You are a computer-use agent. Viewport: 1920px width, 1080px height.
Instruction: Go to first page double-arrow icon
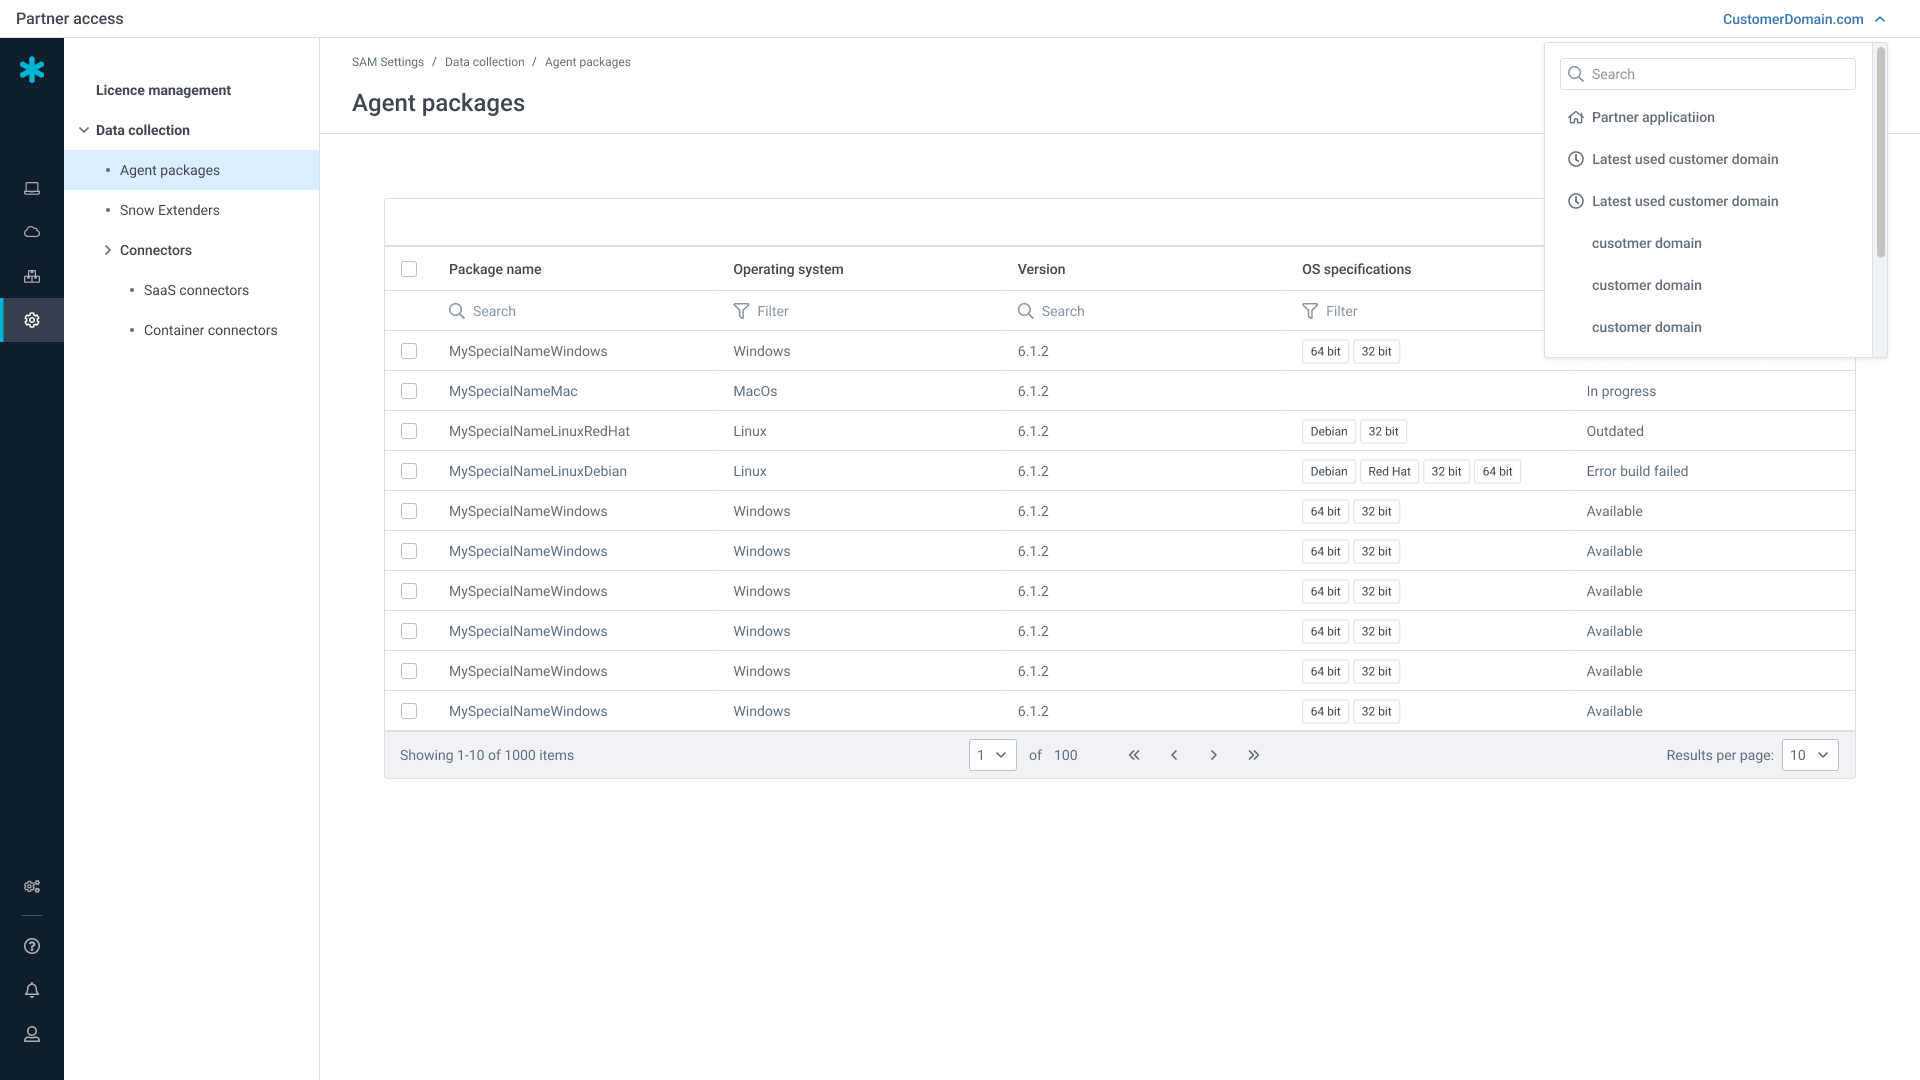click(1134, 755)
